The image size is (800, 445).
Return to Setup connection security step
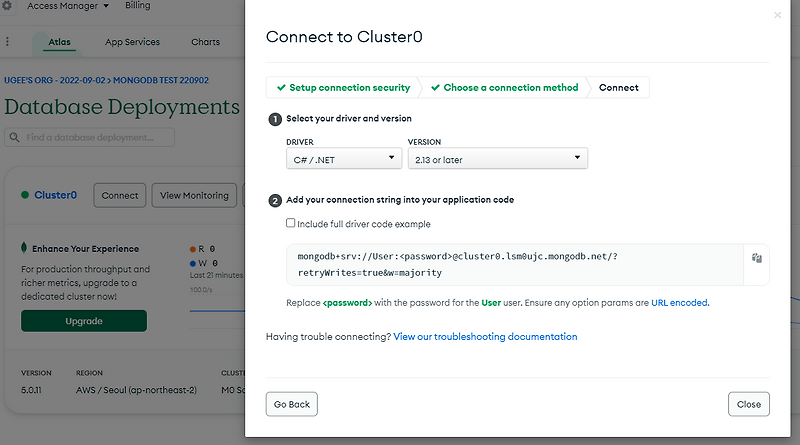(x=343, y=88)
